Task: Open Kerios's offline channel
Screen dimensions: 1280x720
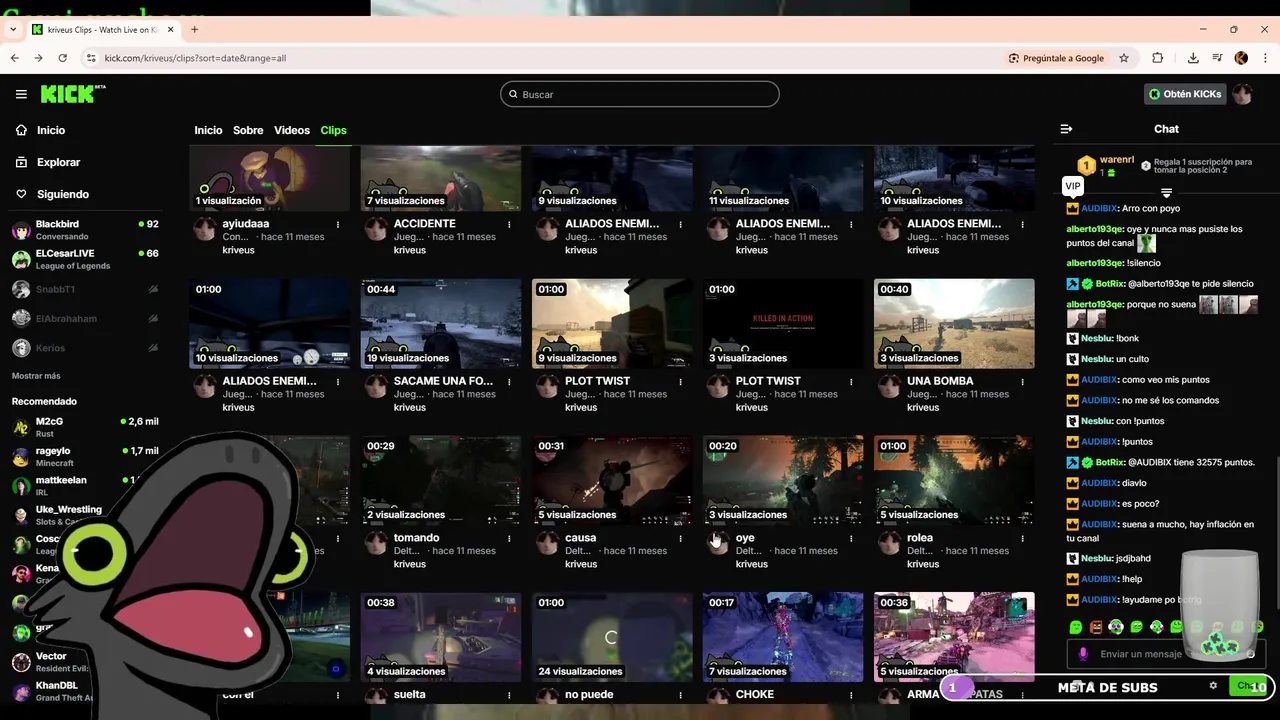Action: tap(85, 348)
